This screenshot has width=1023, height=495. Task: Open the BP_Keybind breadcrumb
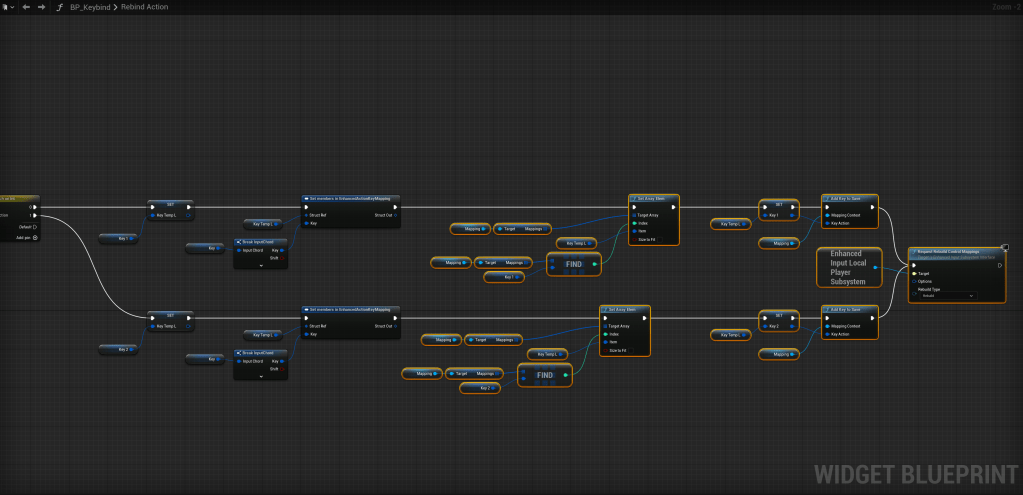click(x=90, y=7)
